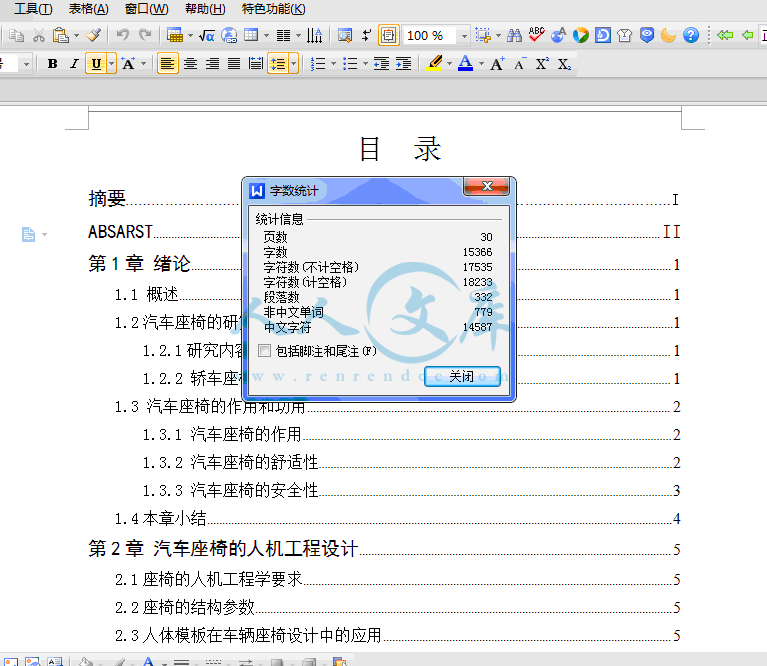Apply blue font color A
Image resolution: width=767 pixels, height=666 pixels.
coord(466,64)
